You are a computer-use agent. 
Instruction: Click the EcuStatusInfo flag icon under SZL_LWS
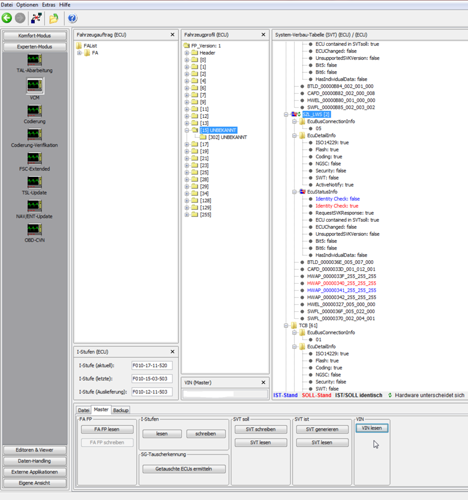pos(302,192)
